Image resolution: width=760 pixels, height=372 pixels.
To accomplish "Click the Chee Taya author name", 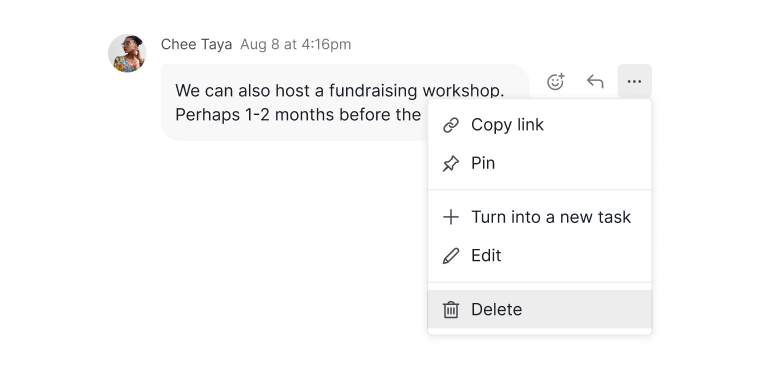I will [196, 45].
